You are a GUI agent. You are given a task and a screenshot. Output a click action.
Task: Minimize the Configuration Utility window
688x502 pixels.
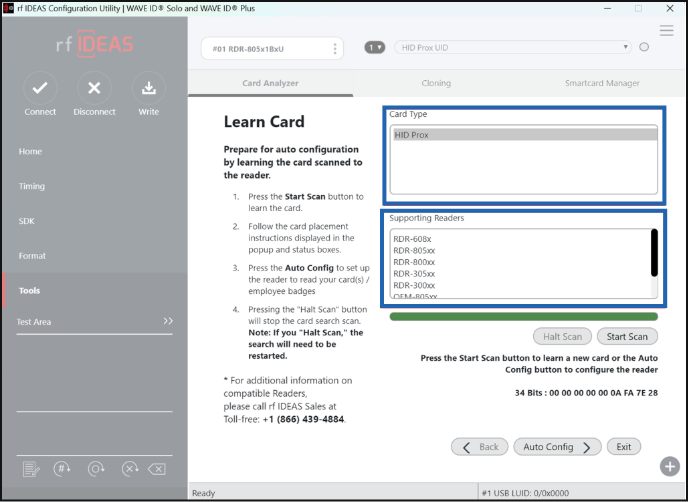coord(607,8)
